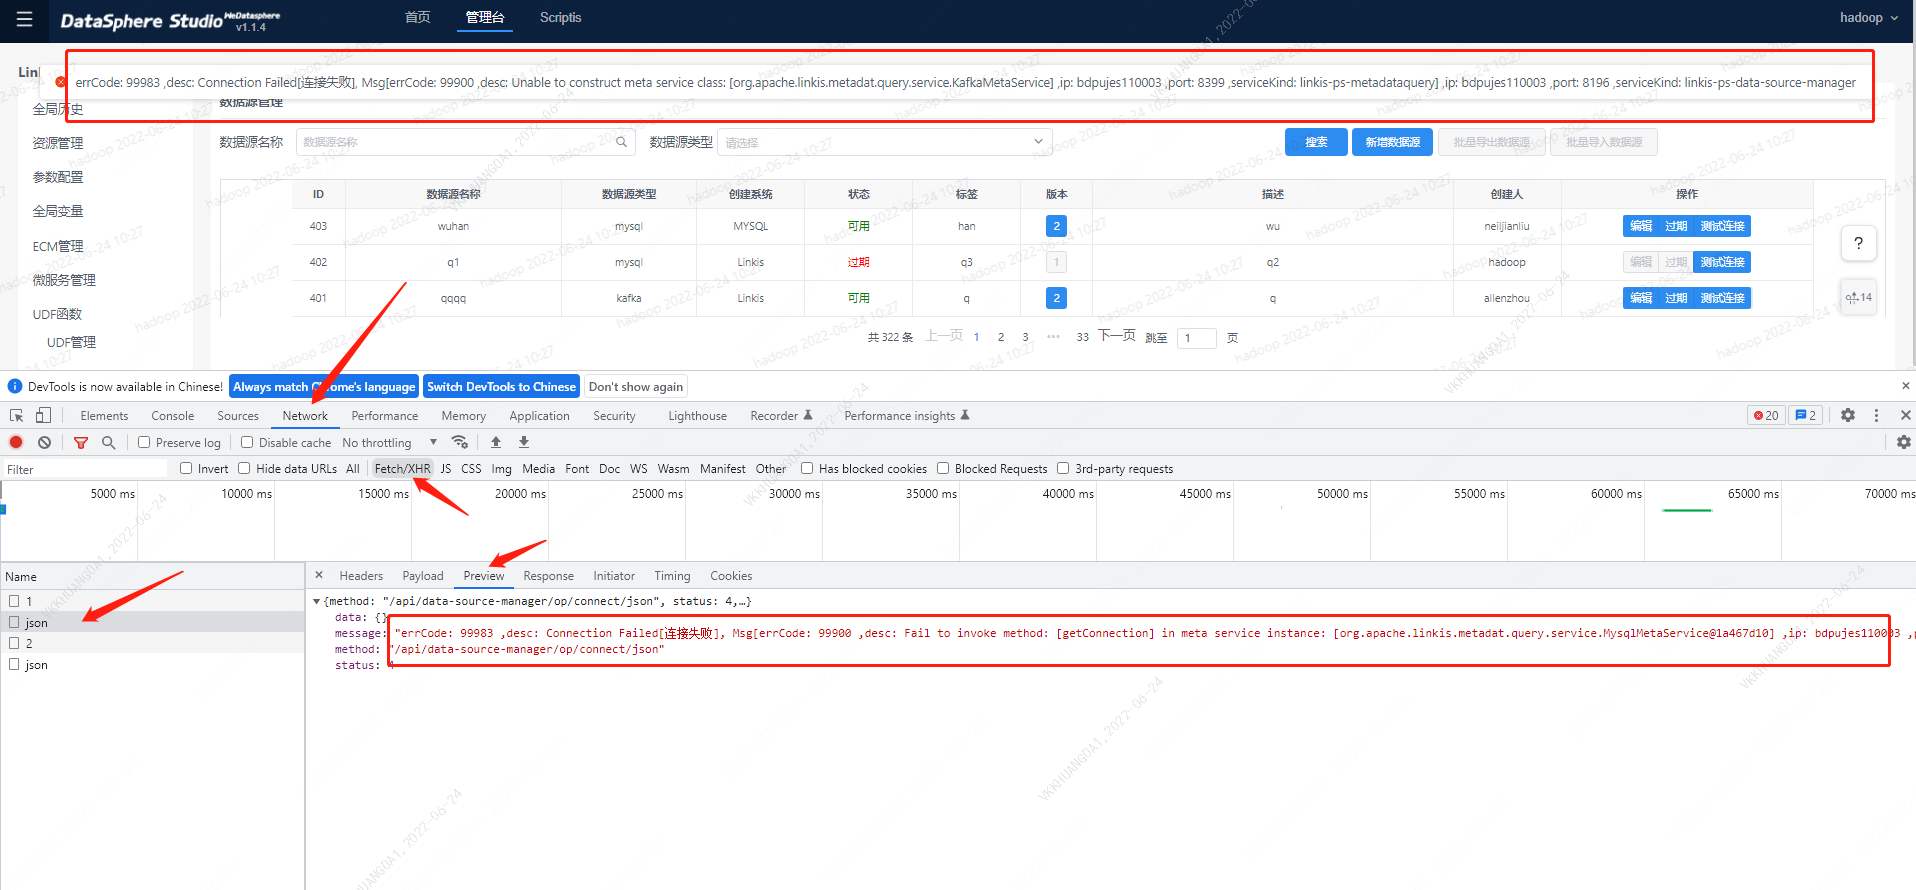Screen dimensions: 1916x890
Task: Switch to the Console tab
Action: pyautogui.click(x=172, y=416)
